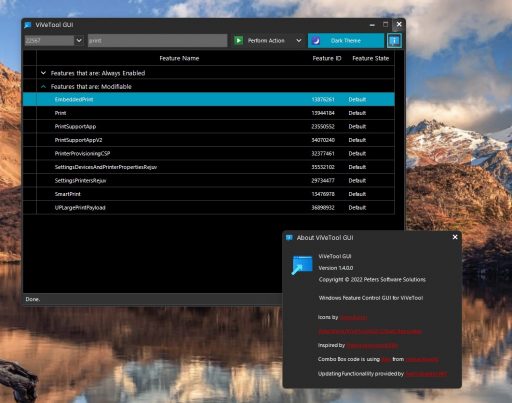Screen dimensions: 512x403
Task: Click the Default state cell of PrintSupportAppV2
Action: (357, 140)
